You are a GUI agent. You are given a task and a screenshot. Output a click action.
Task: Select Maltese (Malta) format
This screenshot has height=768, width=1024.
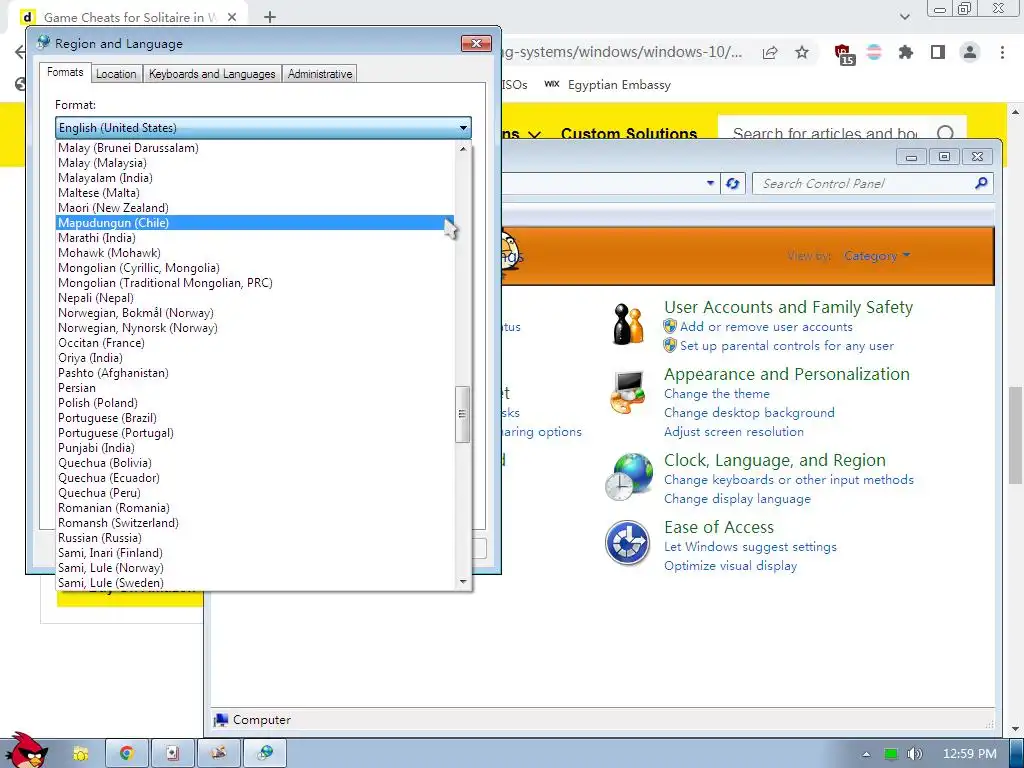255,193
